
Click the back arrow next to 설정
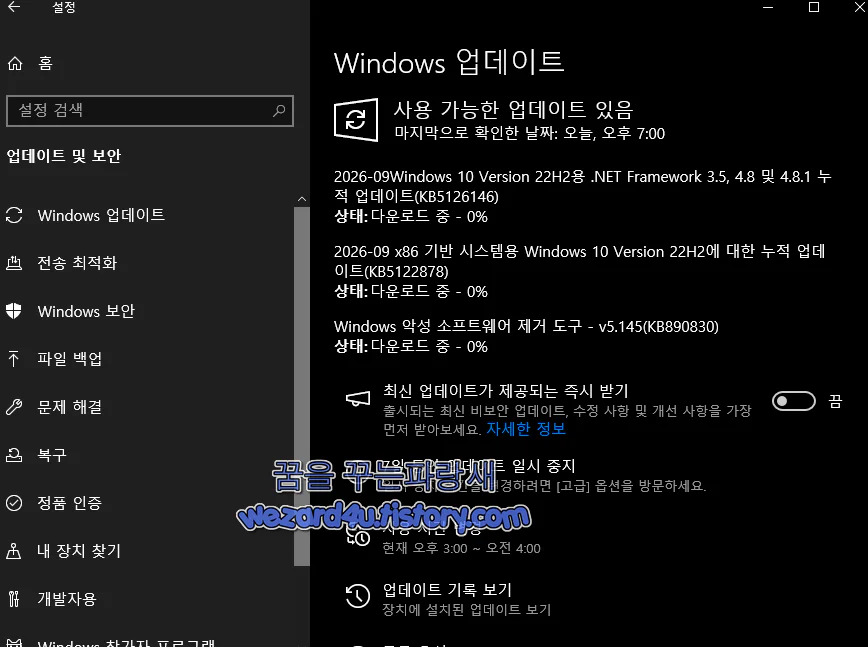click(x=14, y=7)
